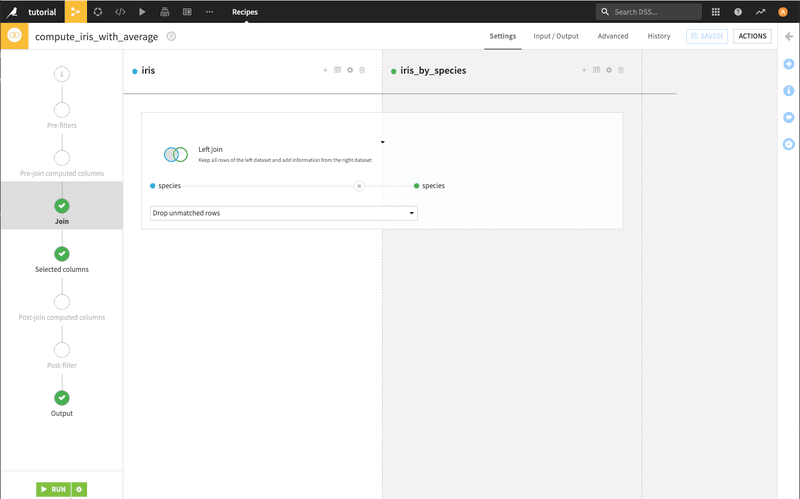Click the green RUN button

tap(54, 489)
